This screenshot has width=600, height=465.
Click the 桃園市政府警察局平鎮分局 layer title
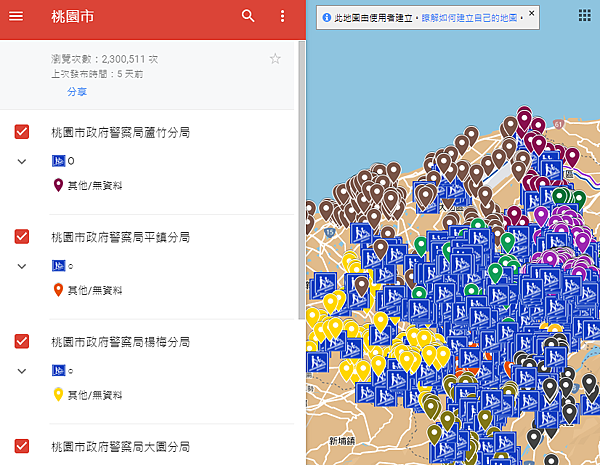pyautogui.click(x=121, y=237)
